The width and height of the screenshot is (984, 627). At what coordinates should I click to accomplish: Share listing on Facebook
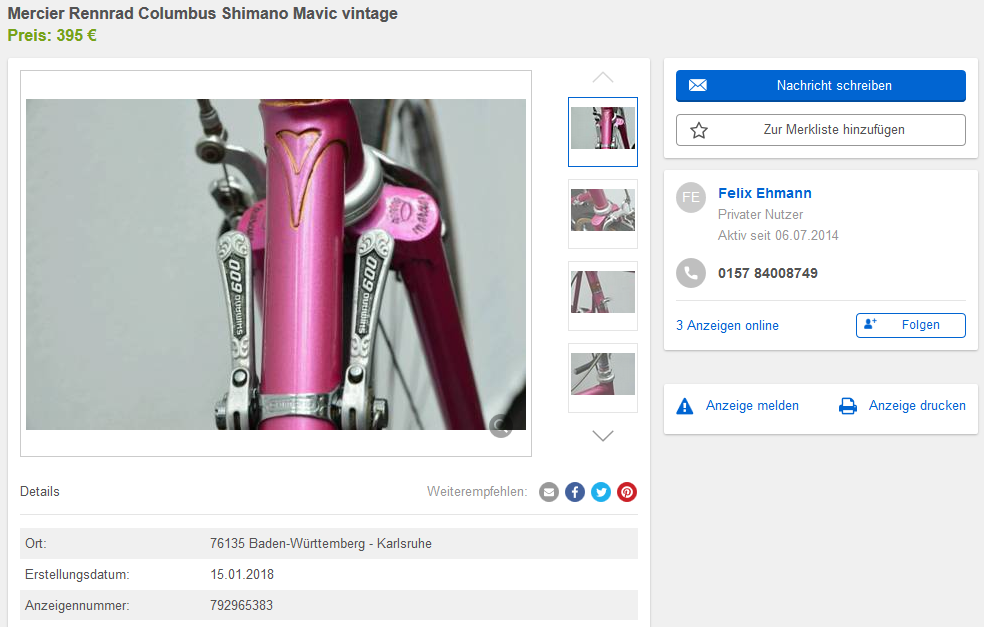coord(575,492)
